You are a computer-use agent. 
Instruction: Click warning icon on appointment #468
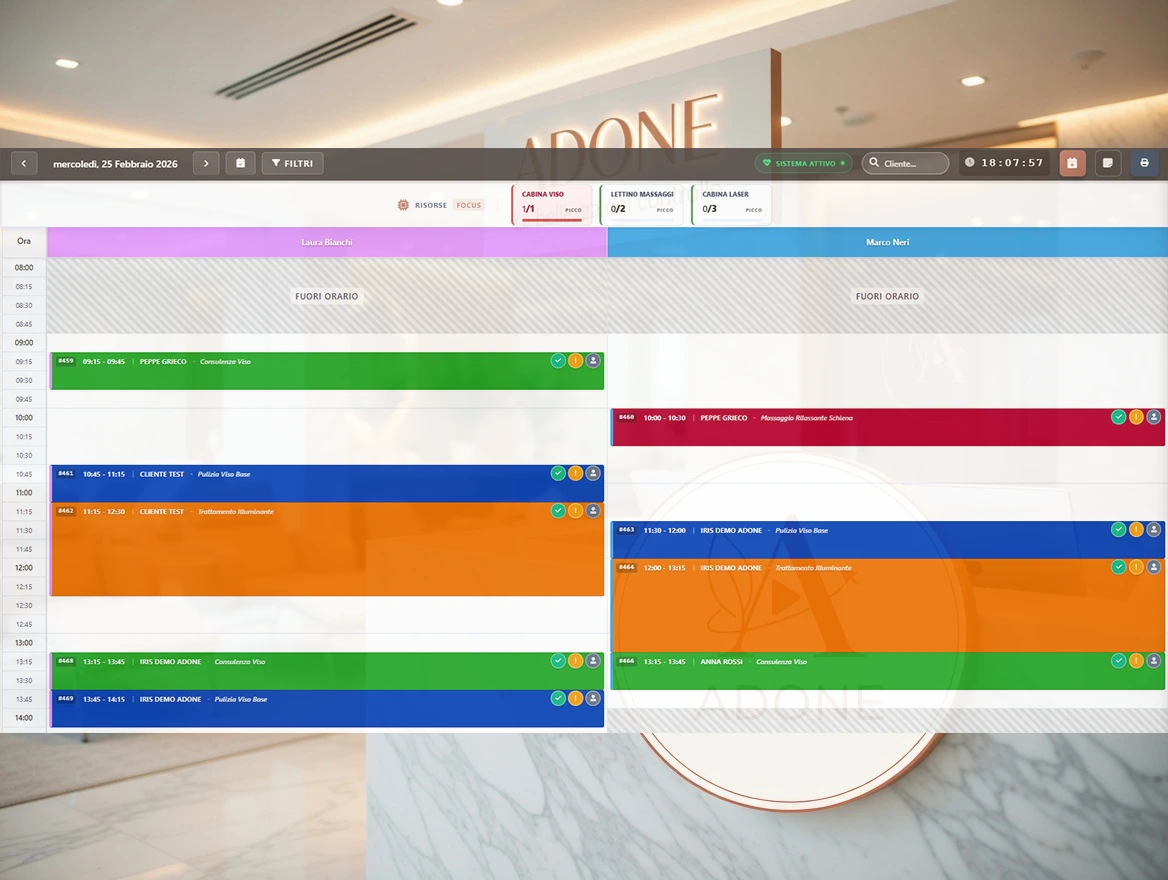pyautogui.click(x=575, y=661)
